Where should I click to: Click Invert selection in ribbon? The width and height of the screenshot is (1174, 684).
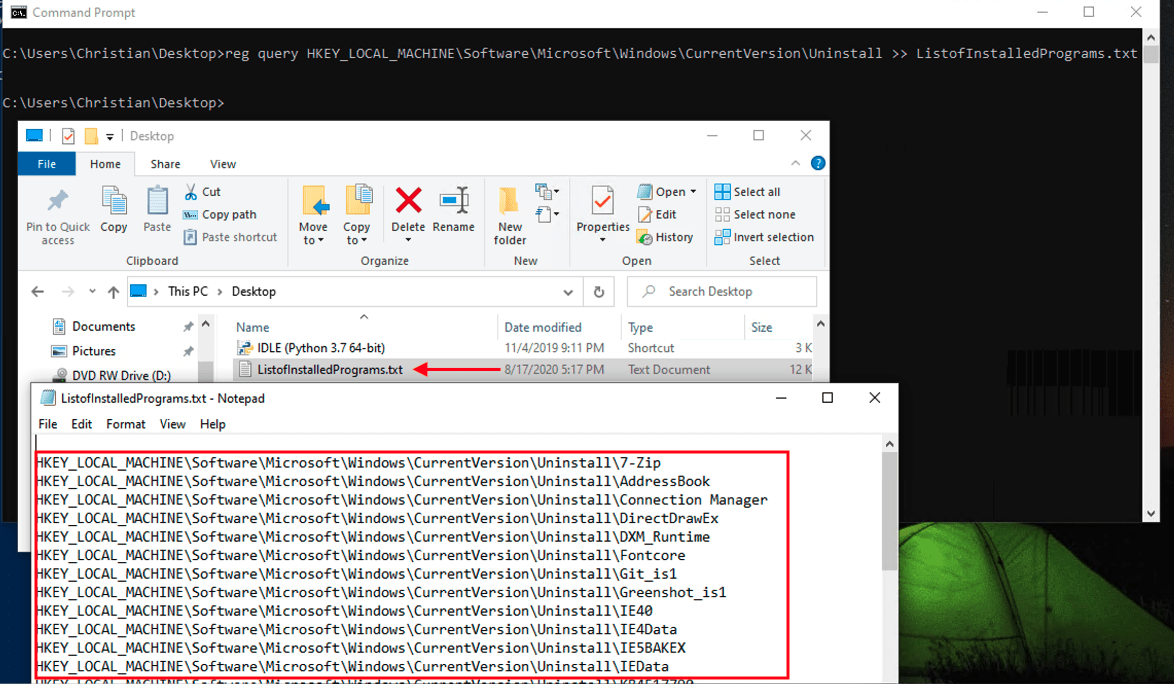[764, 237]
